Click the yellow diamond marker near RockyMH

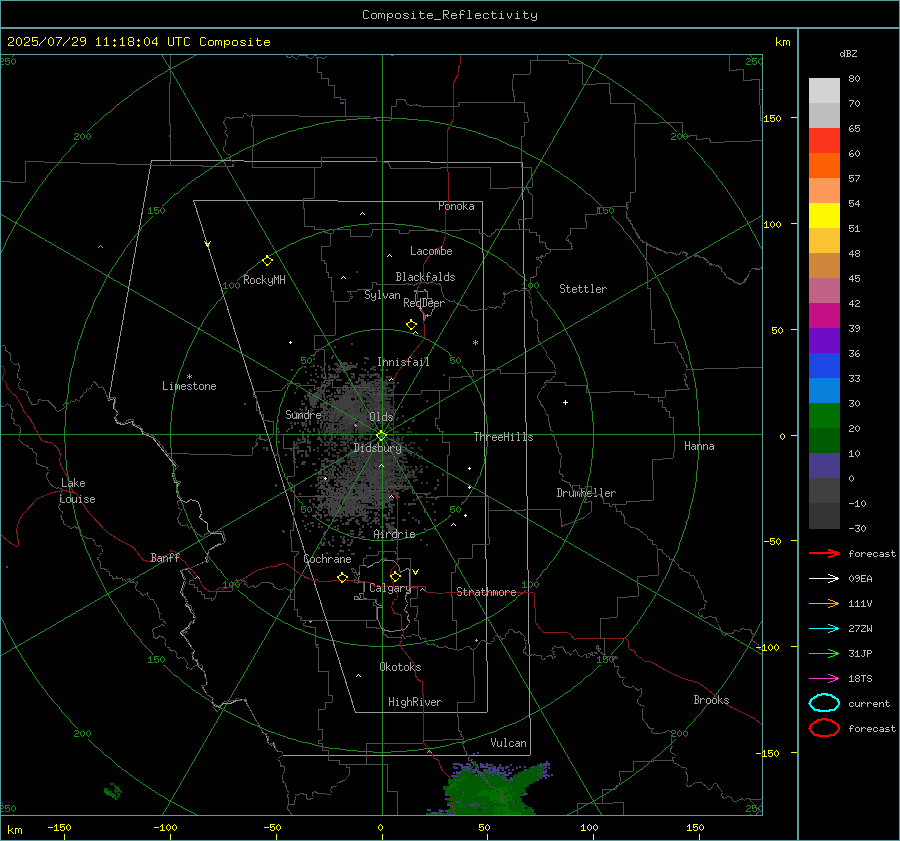[267, 261]
